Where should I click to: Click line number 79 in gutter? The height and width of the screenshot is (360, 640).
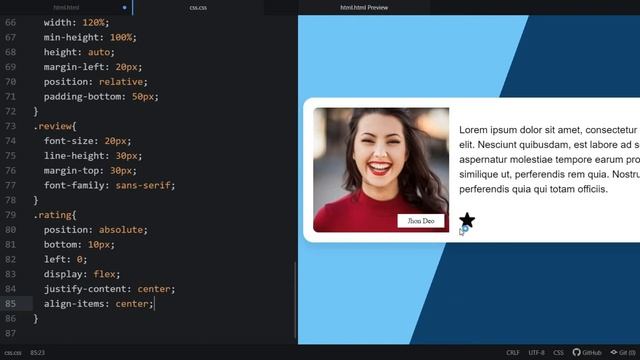(x=11, y=215)
